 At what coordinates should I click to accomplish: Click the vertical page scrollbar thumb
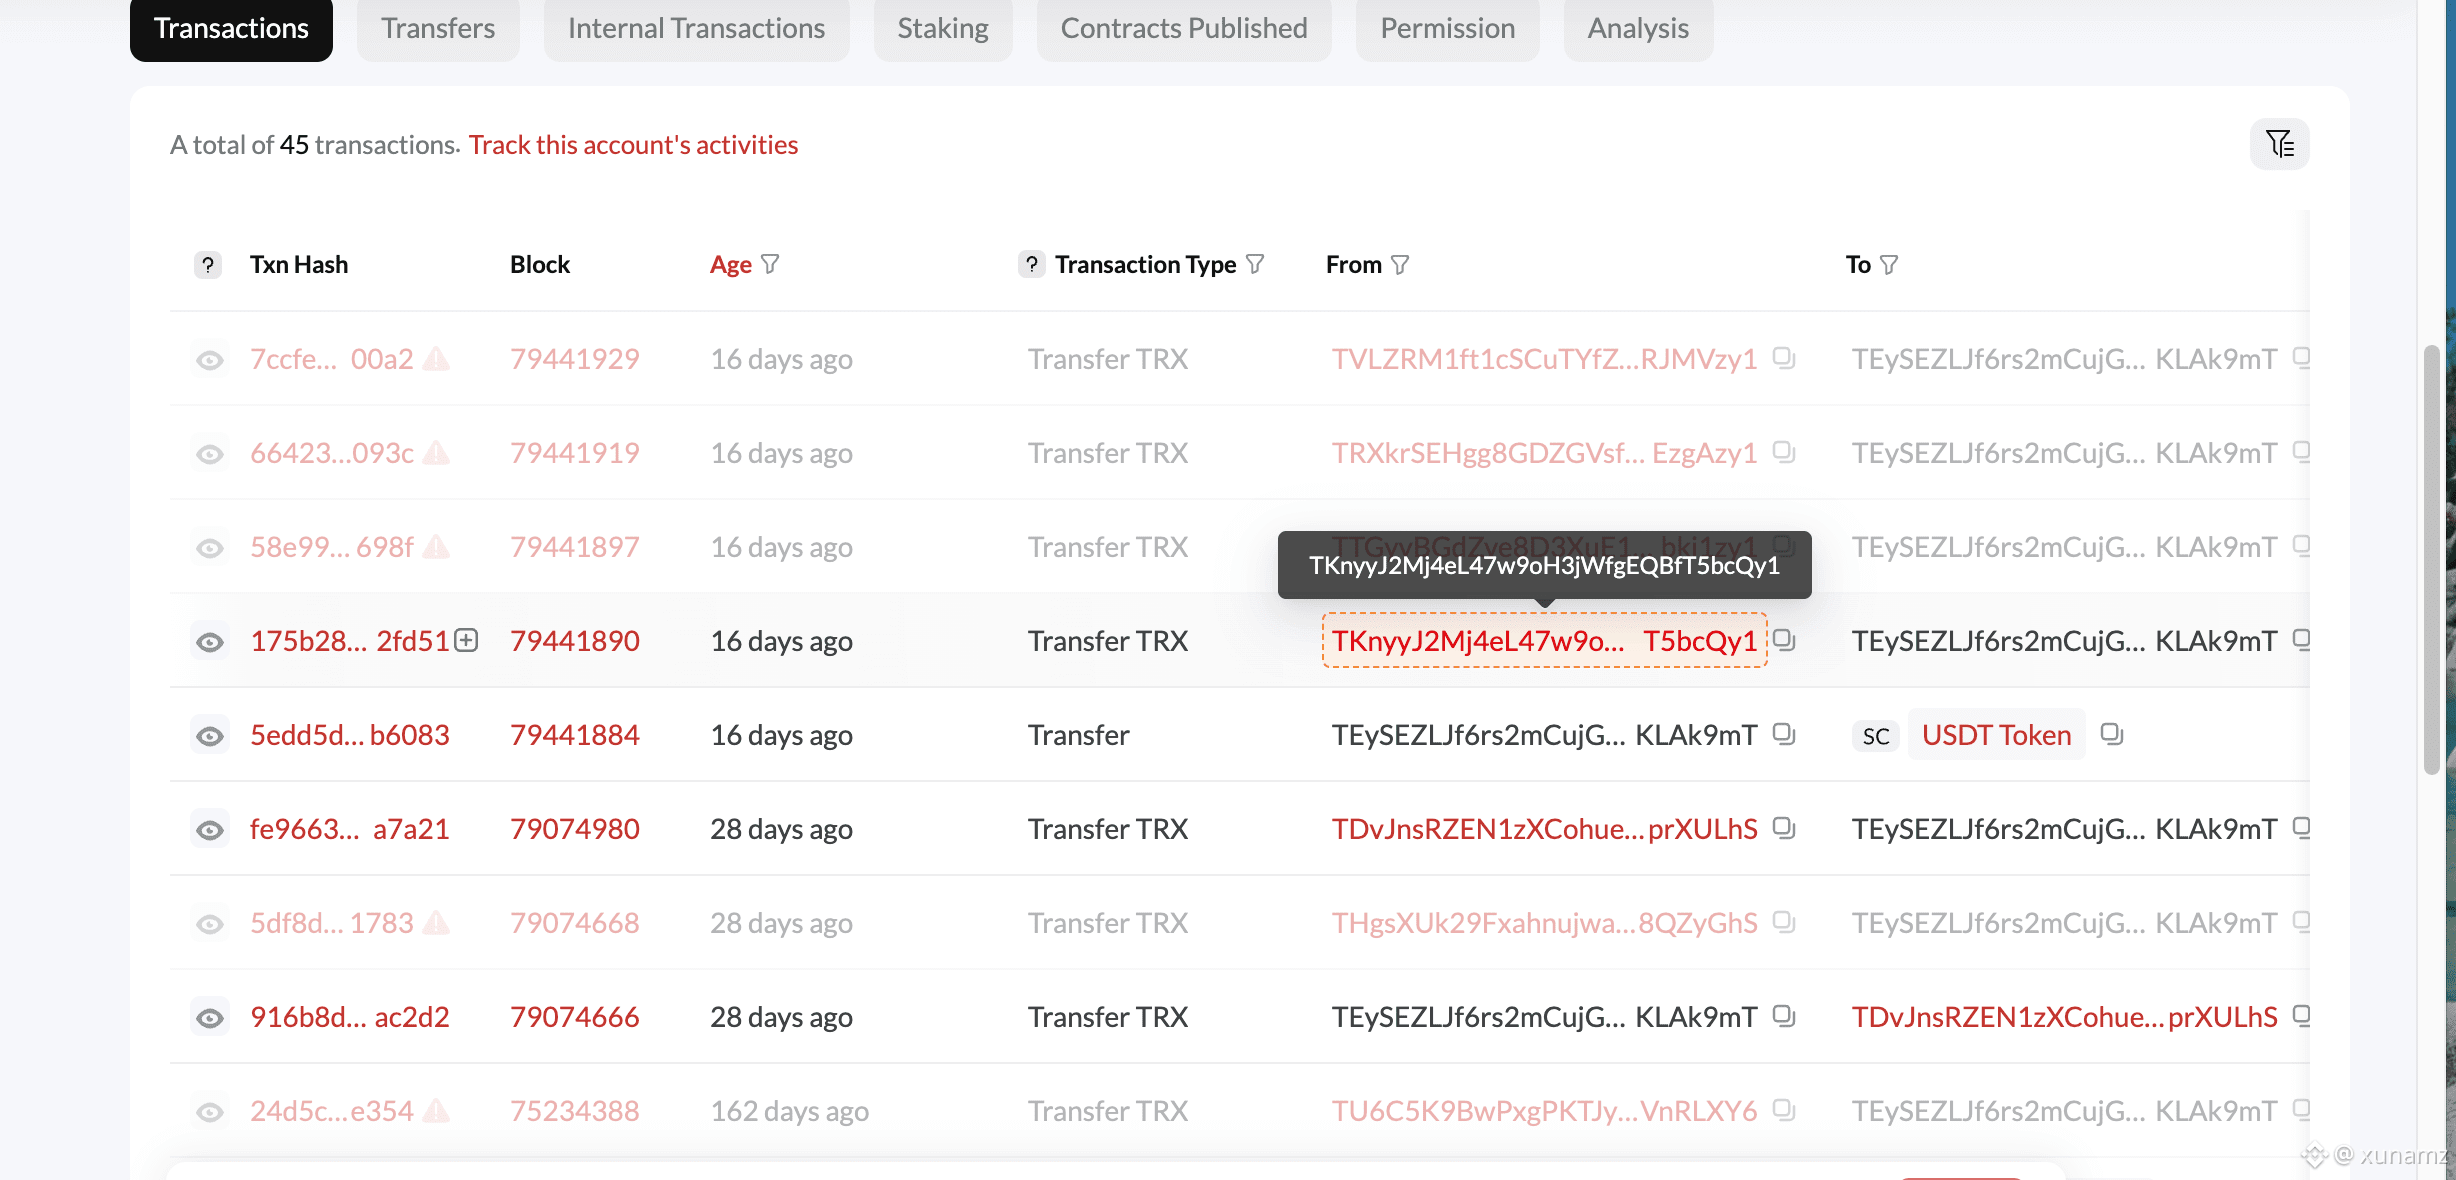click(x=2431, y=560)
